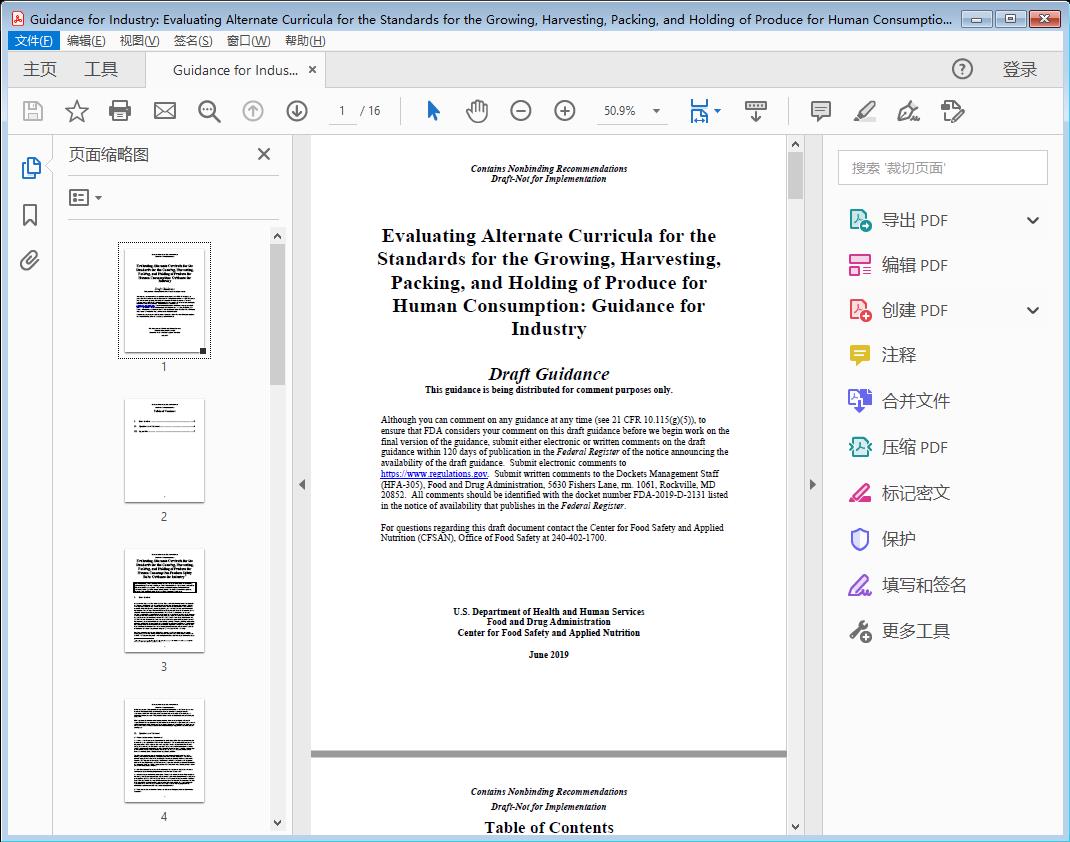Toggle the page thumbnails sidebar panel
This screenshot has width=1070, height=842.
tap(30, 169)
